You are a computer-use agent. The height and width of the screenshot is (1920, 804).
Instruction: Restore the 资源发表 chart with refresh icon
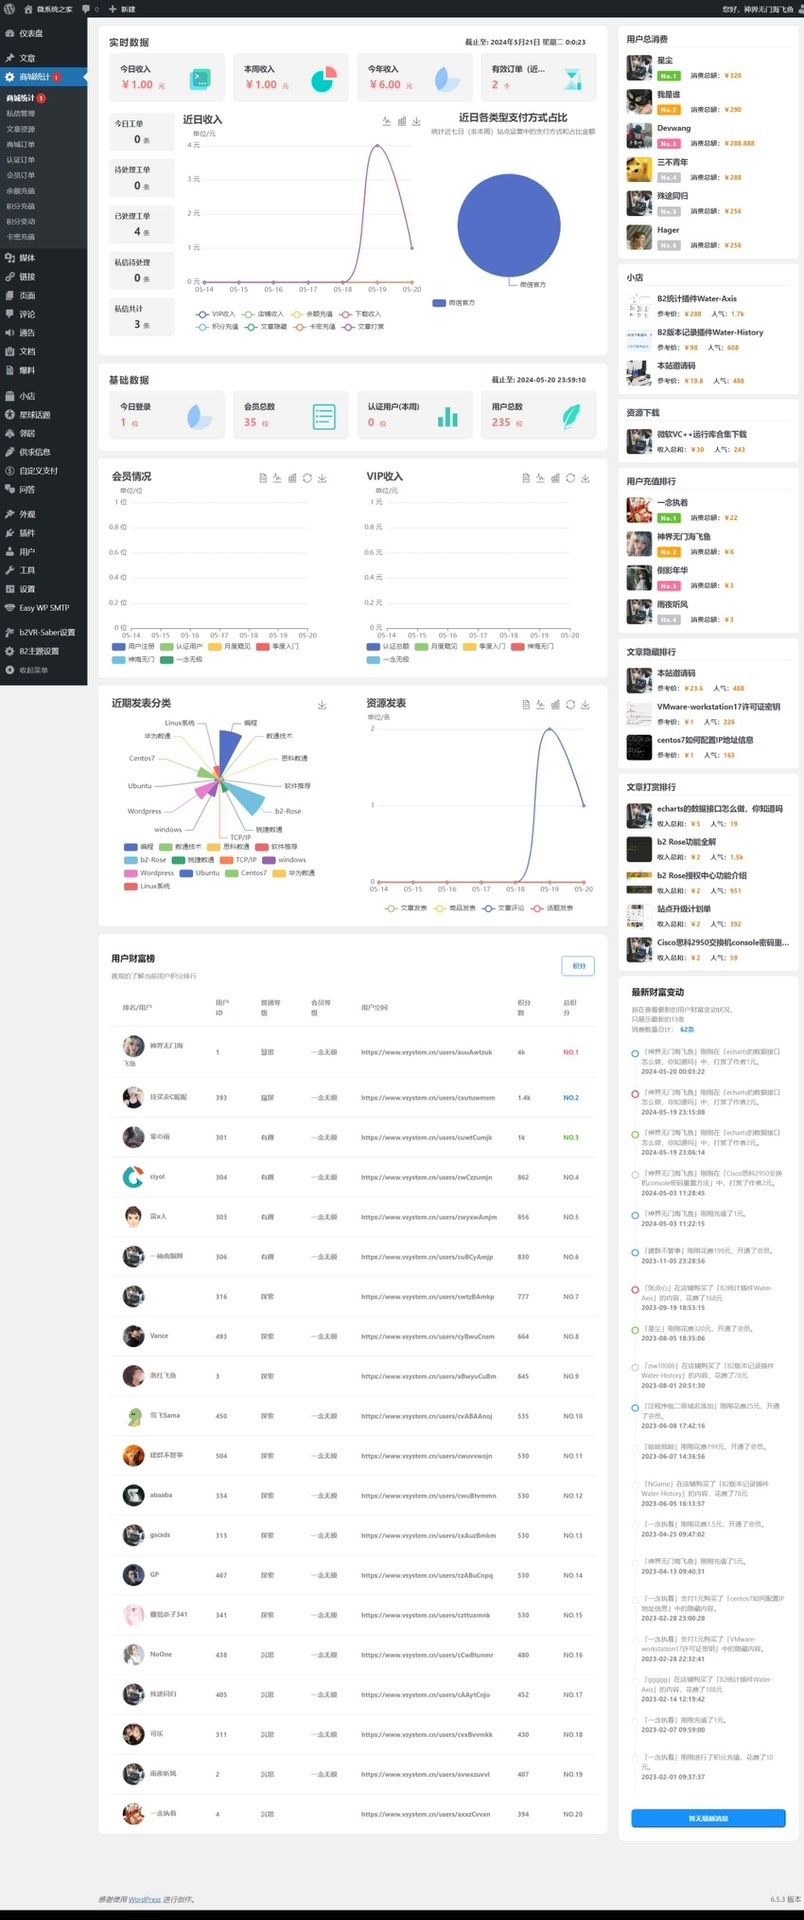tap(570, 705)
